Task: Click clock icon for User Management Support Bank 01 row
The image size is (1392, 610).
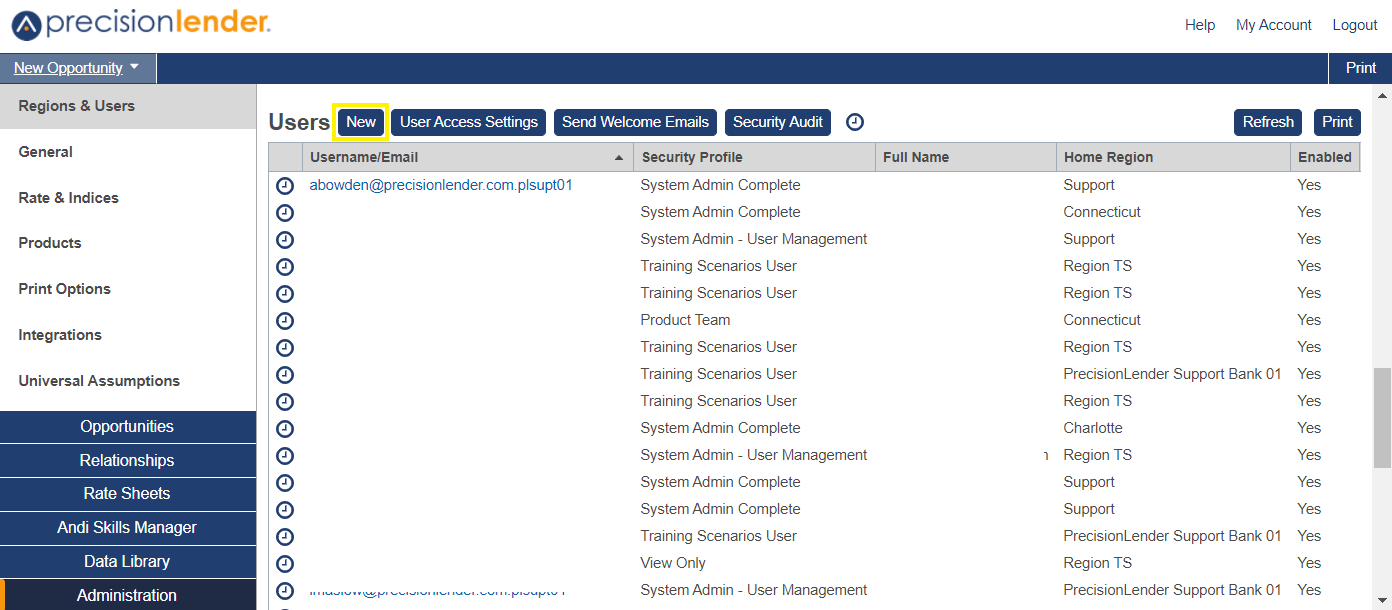Action: click(x=285, y=590)
